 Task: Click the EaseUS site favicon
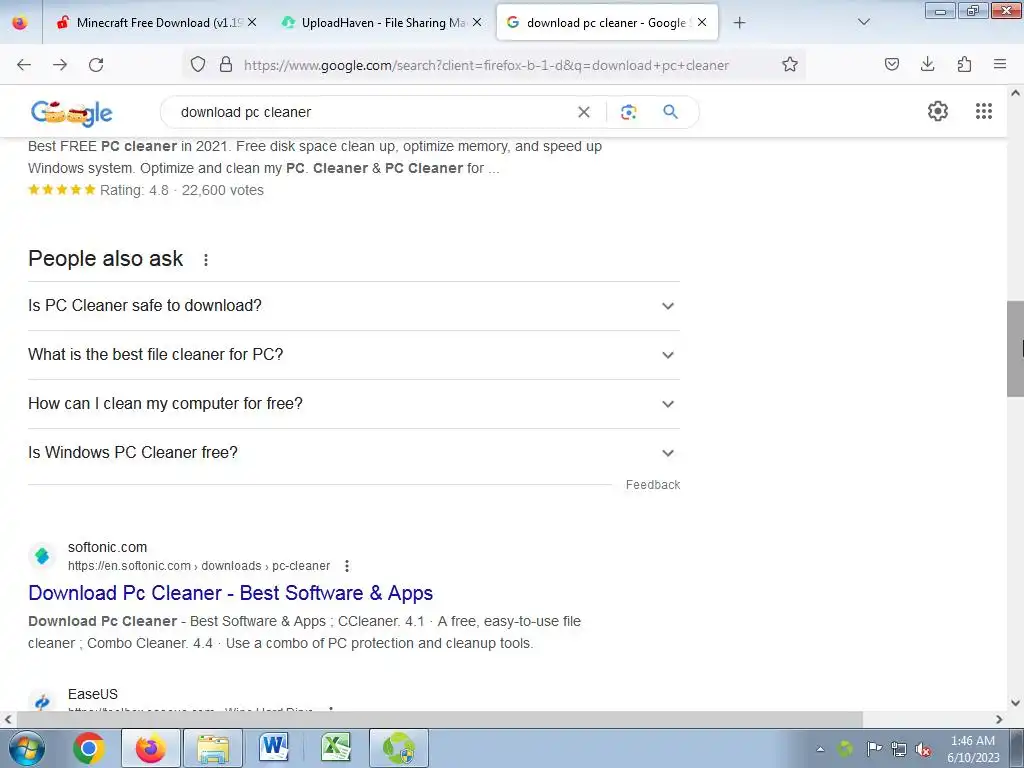pyautogui.click(x=42, y=701)
